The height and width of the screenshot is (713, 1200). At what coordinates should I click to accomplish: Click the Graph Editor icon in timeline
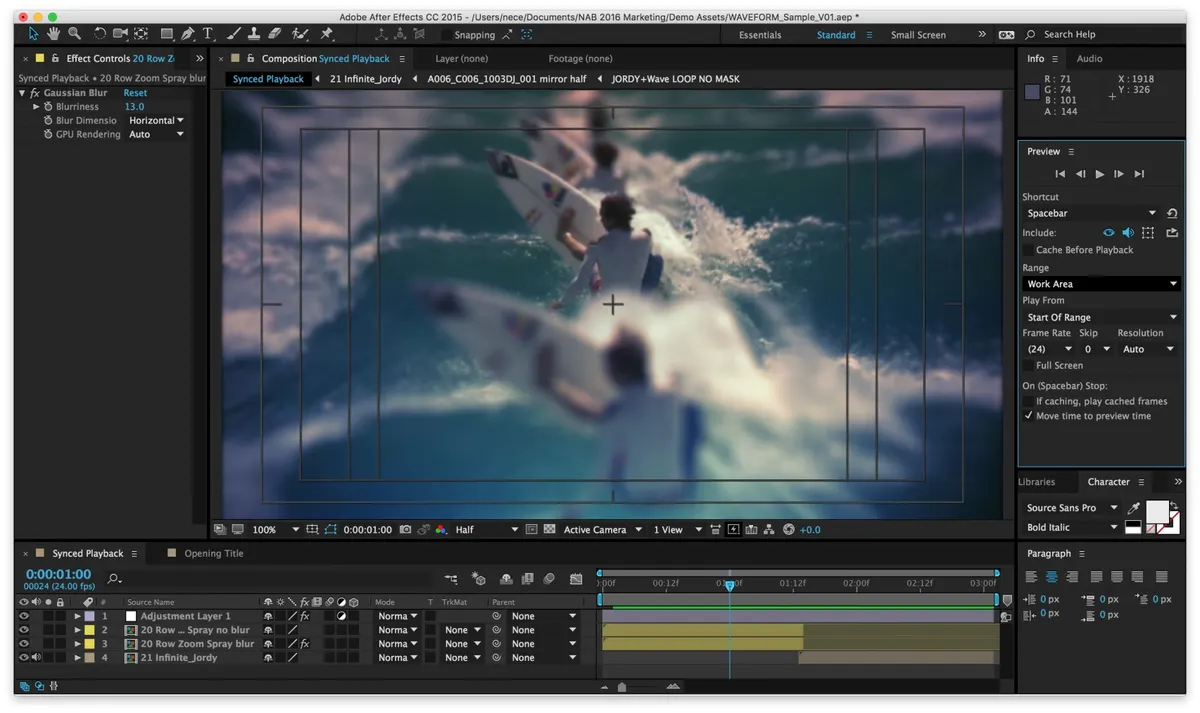tap(575, 579)
